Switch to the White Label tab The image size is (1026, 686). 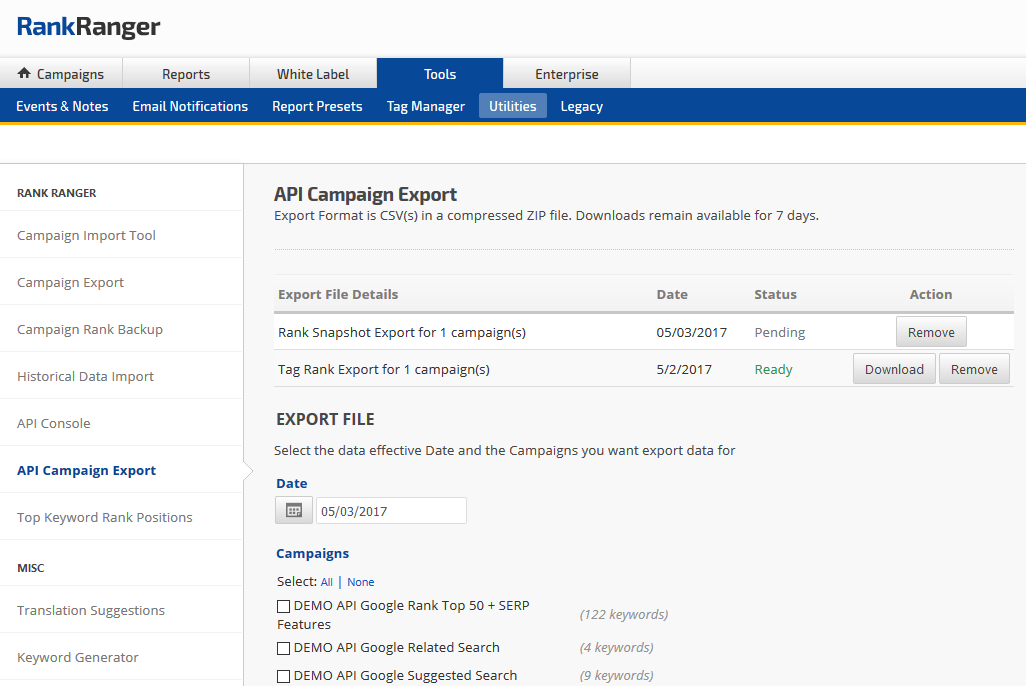[x=313, y=74]
